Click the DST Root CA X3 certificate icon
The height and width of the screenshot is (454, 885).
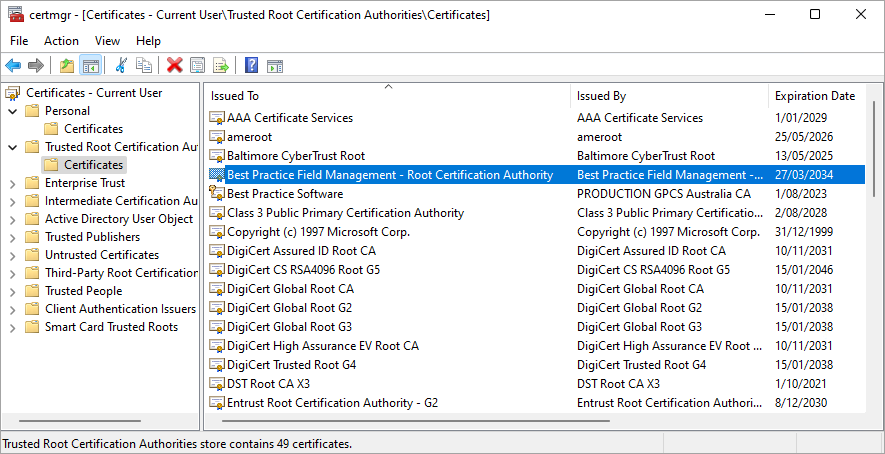pyautogui.click(x=217, y=384)
